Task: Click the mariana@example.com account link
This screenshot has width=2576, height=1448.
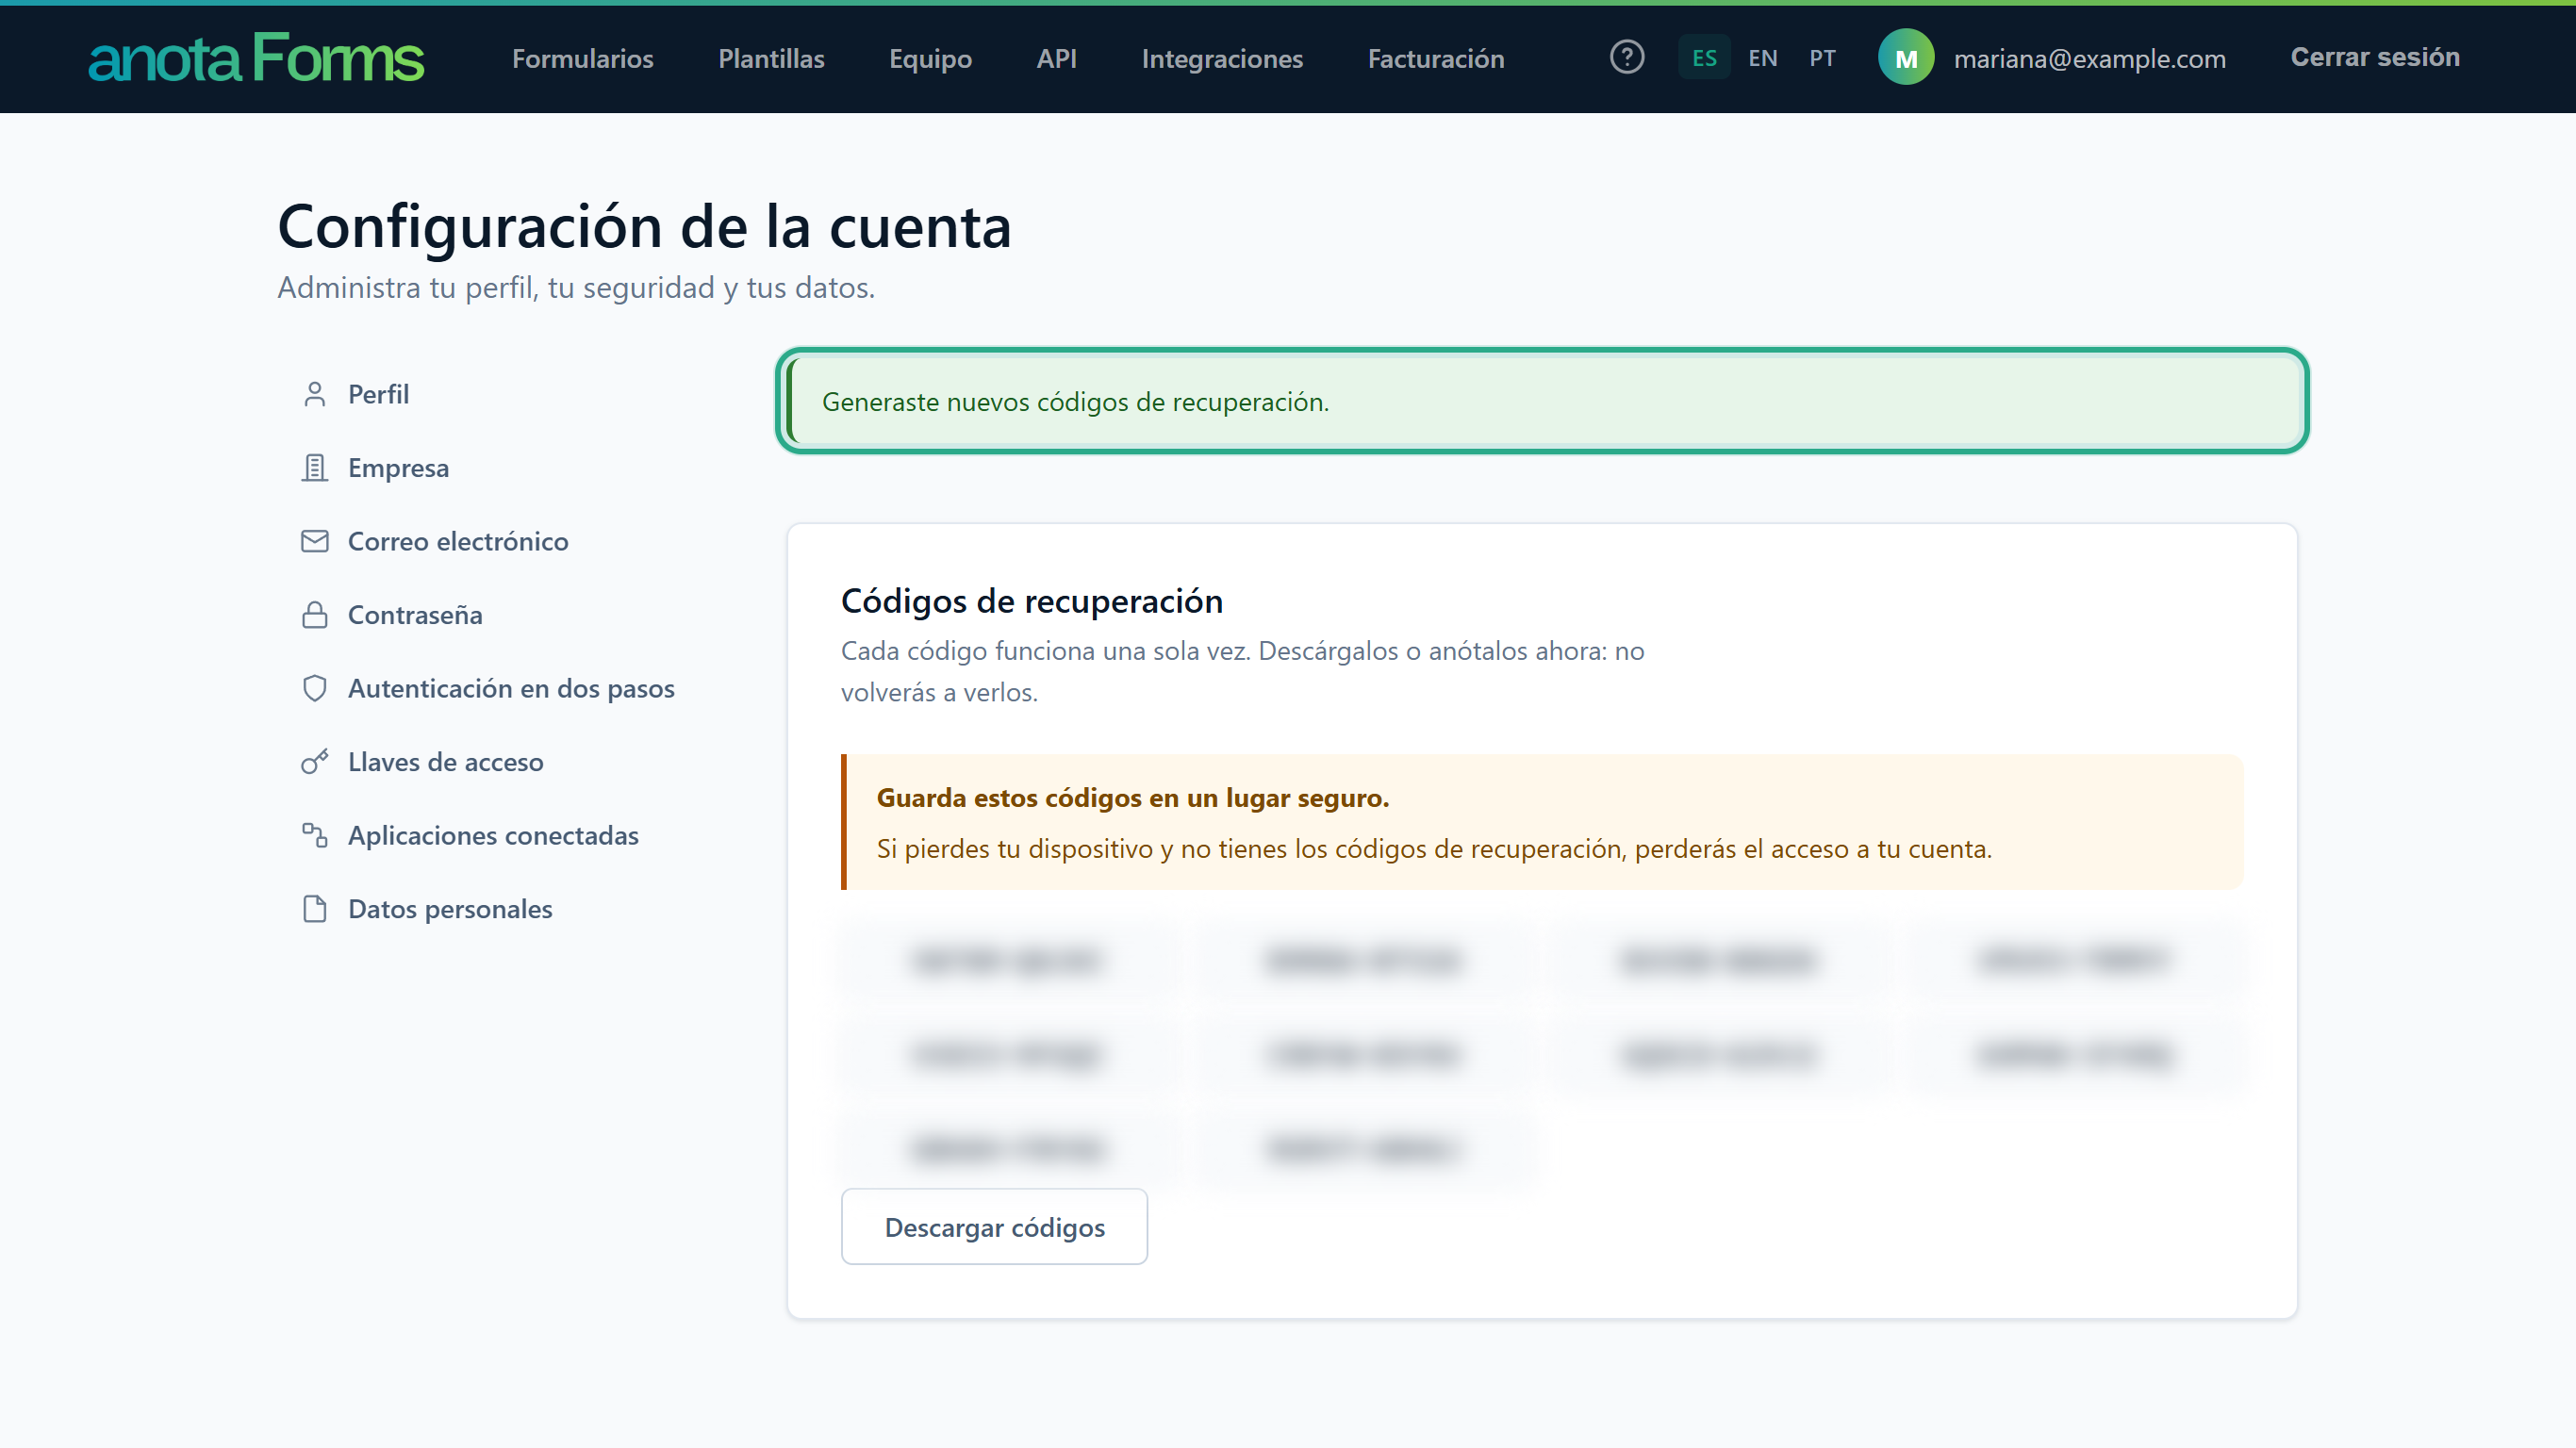Action: tap(2089, 58)
